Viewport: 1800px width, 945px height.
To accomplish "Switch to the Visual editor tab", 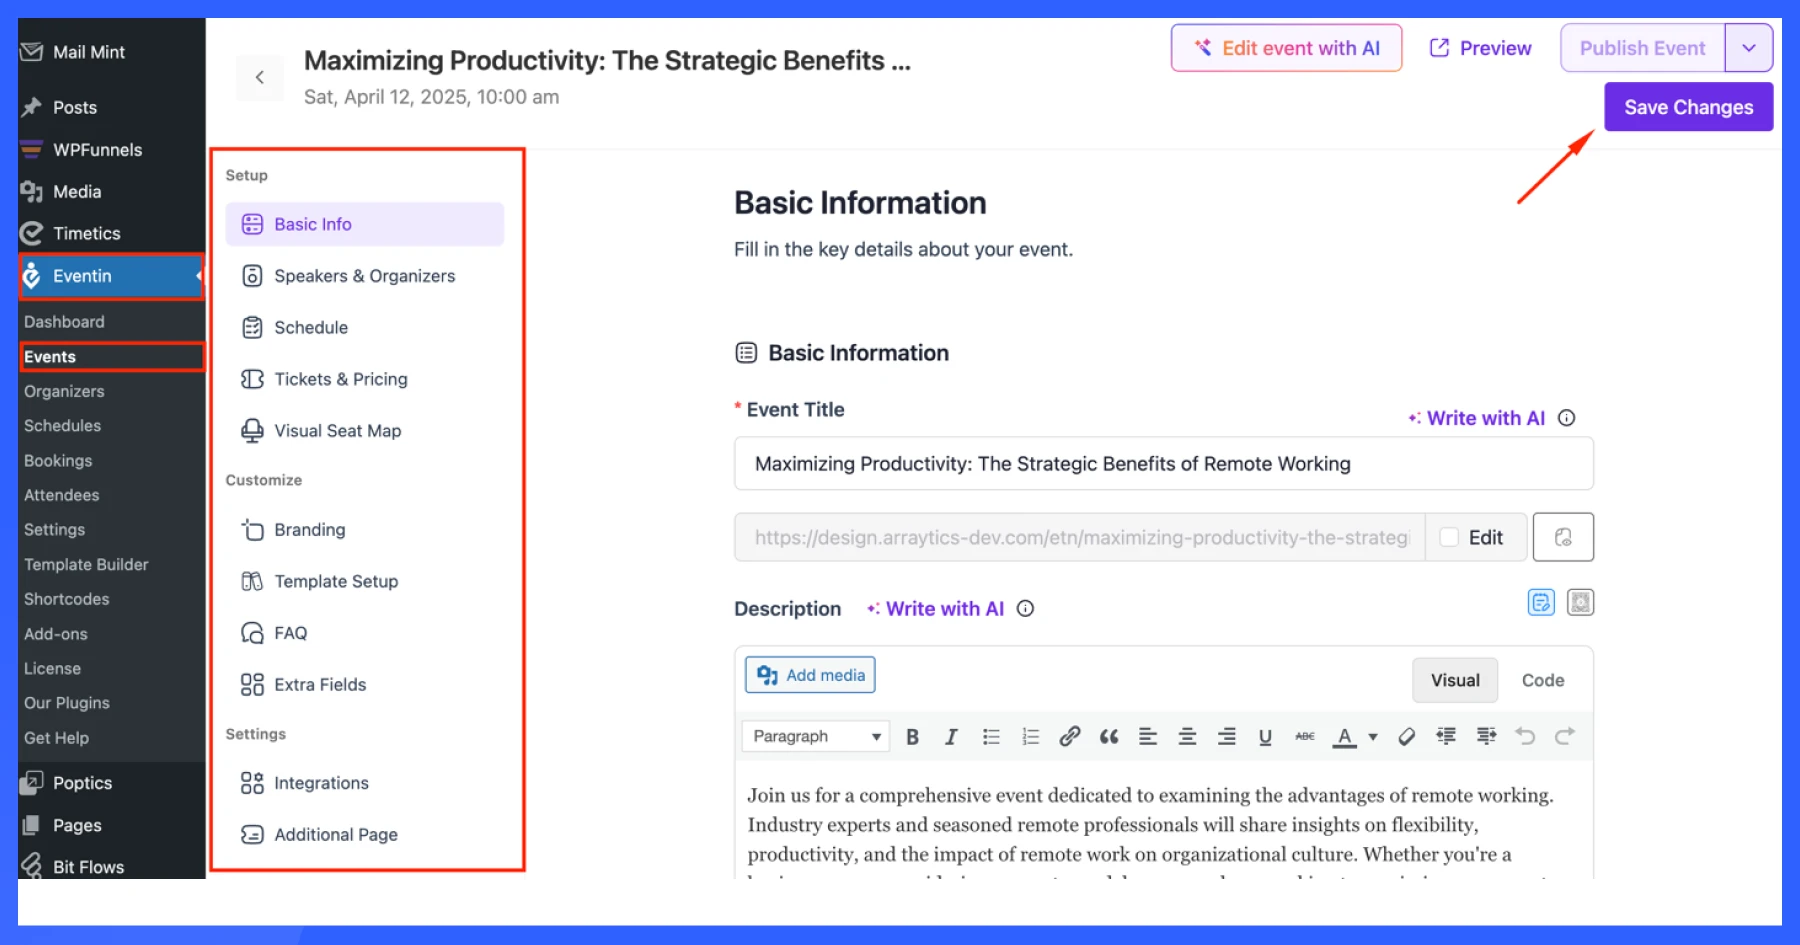I will (x=1455, y=681).
